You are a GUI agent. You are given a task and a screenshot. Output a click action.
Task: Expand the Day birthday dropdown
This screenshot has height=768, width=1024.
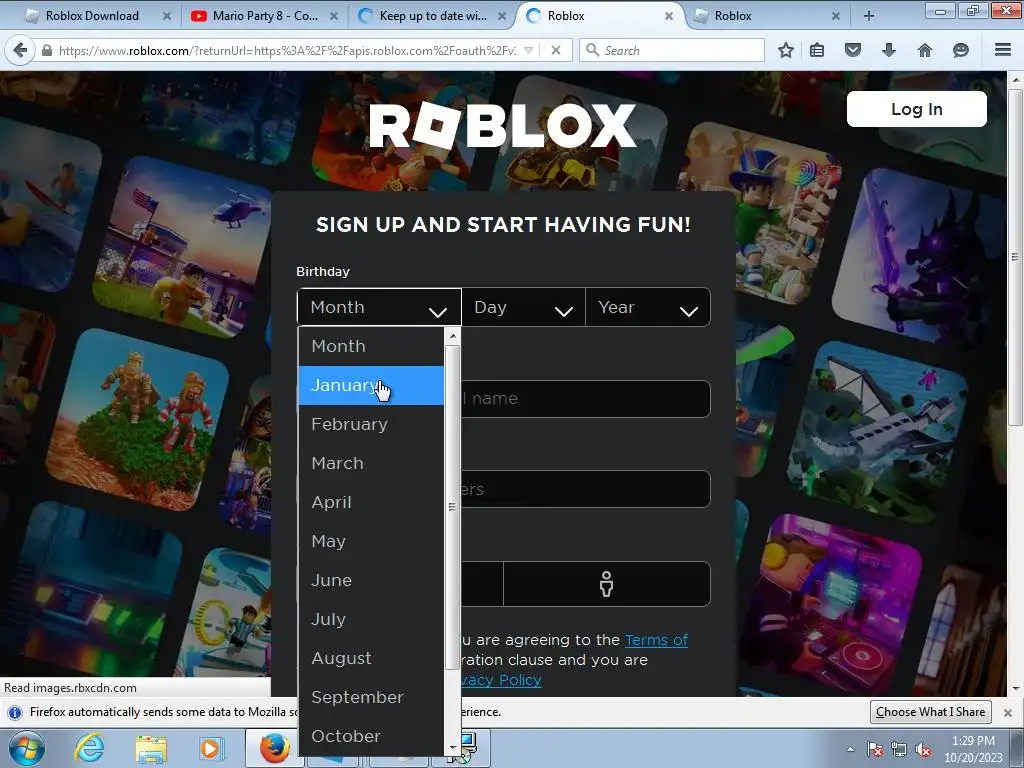click(x=524, y=307)
